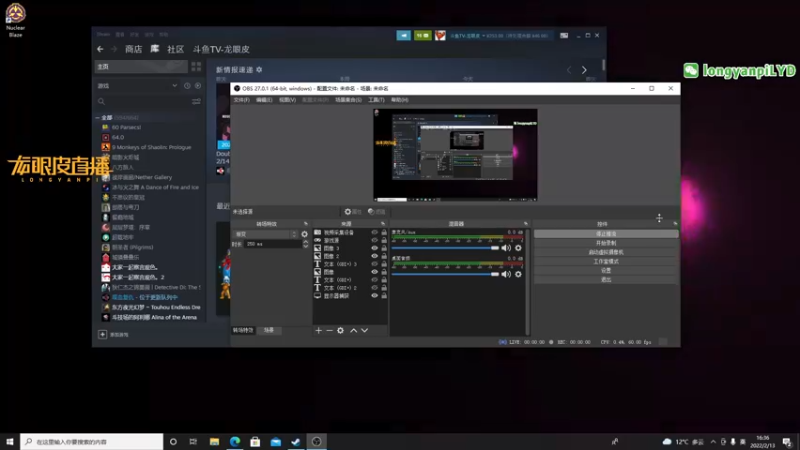This screenshot has height=450, width=800.
Task: Toggle visibility of the 图像 3 source
Action: (374, 248)
